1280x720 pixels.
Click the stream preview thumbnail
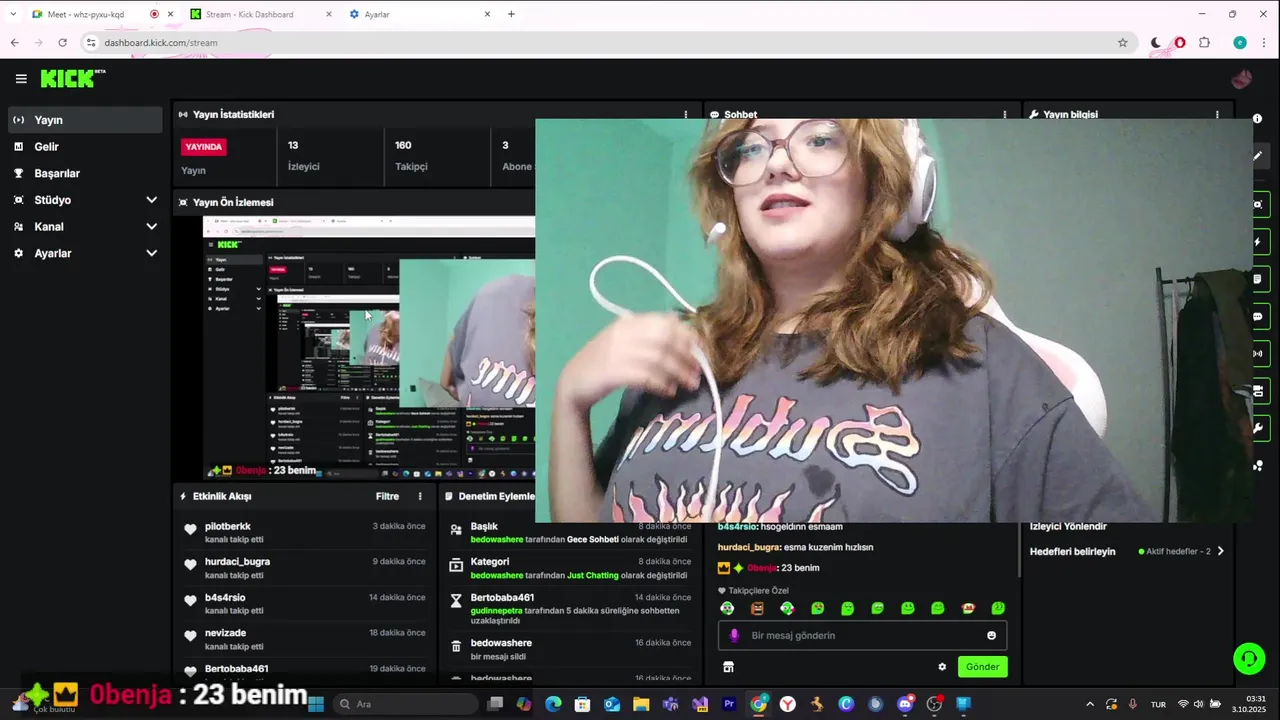coord(369,347)
